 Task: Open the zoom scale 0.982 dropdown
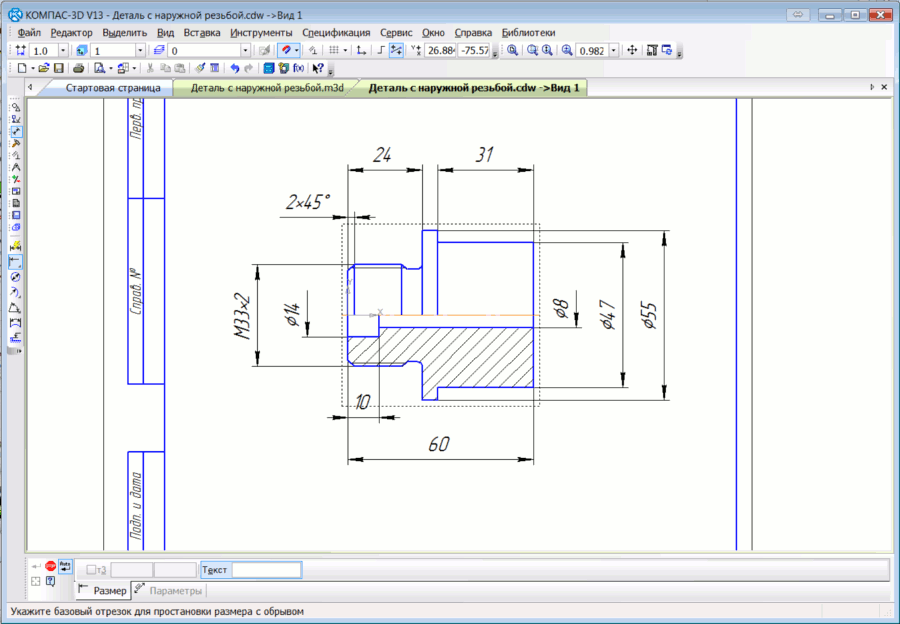pos(613,51)
